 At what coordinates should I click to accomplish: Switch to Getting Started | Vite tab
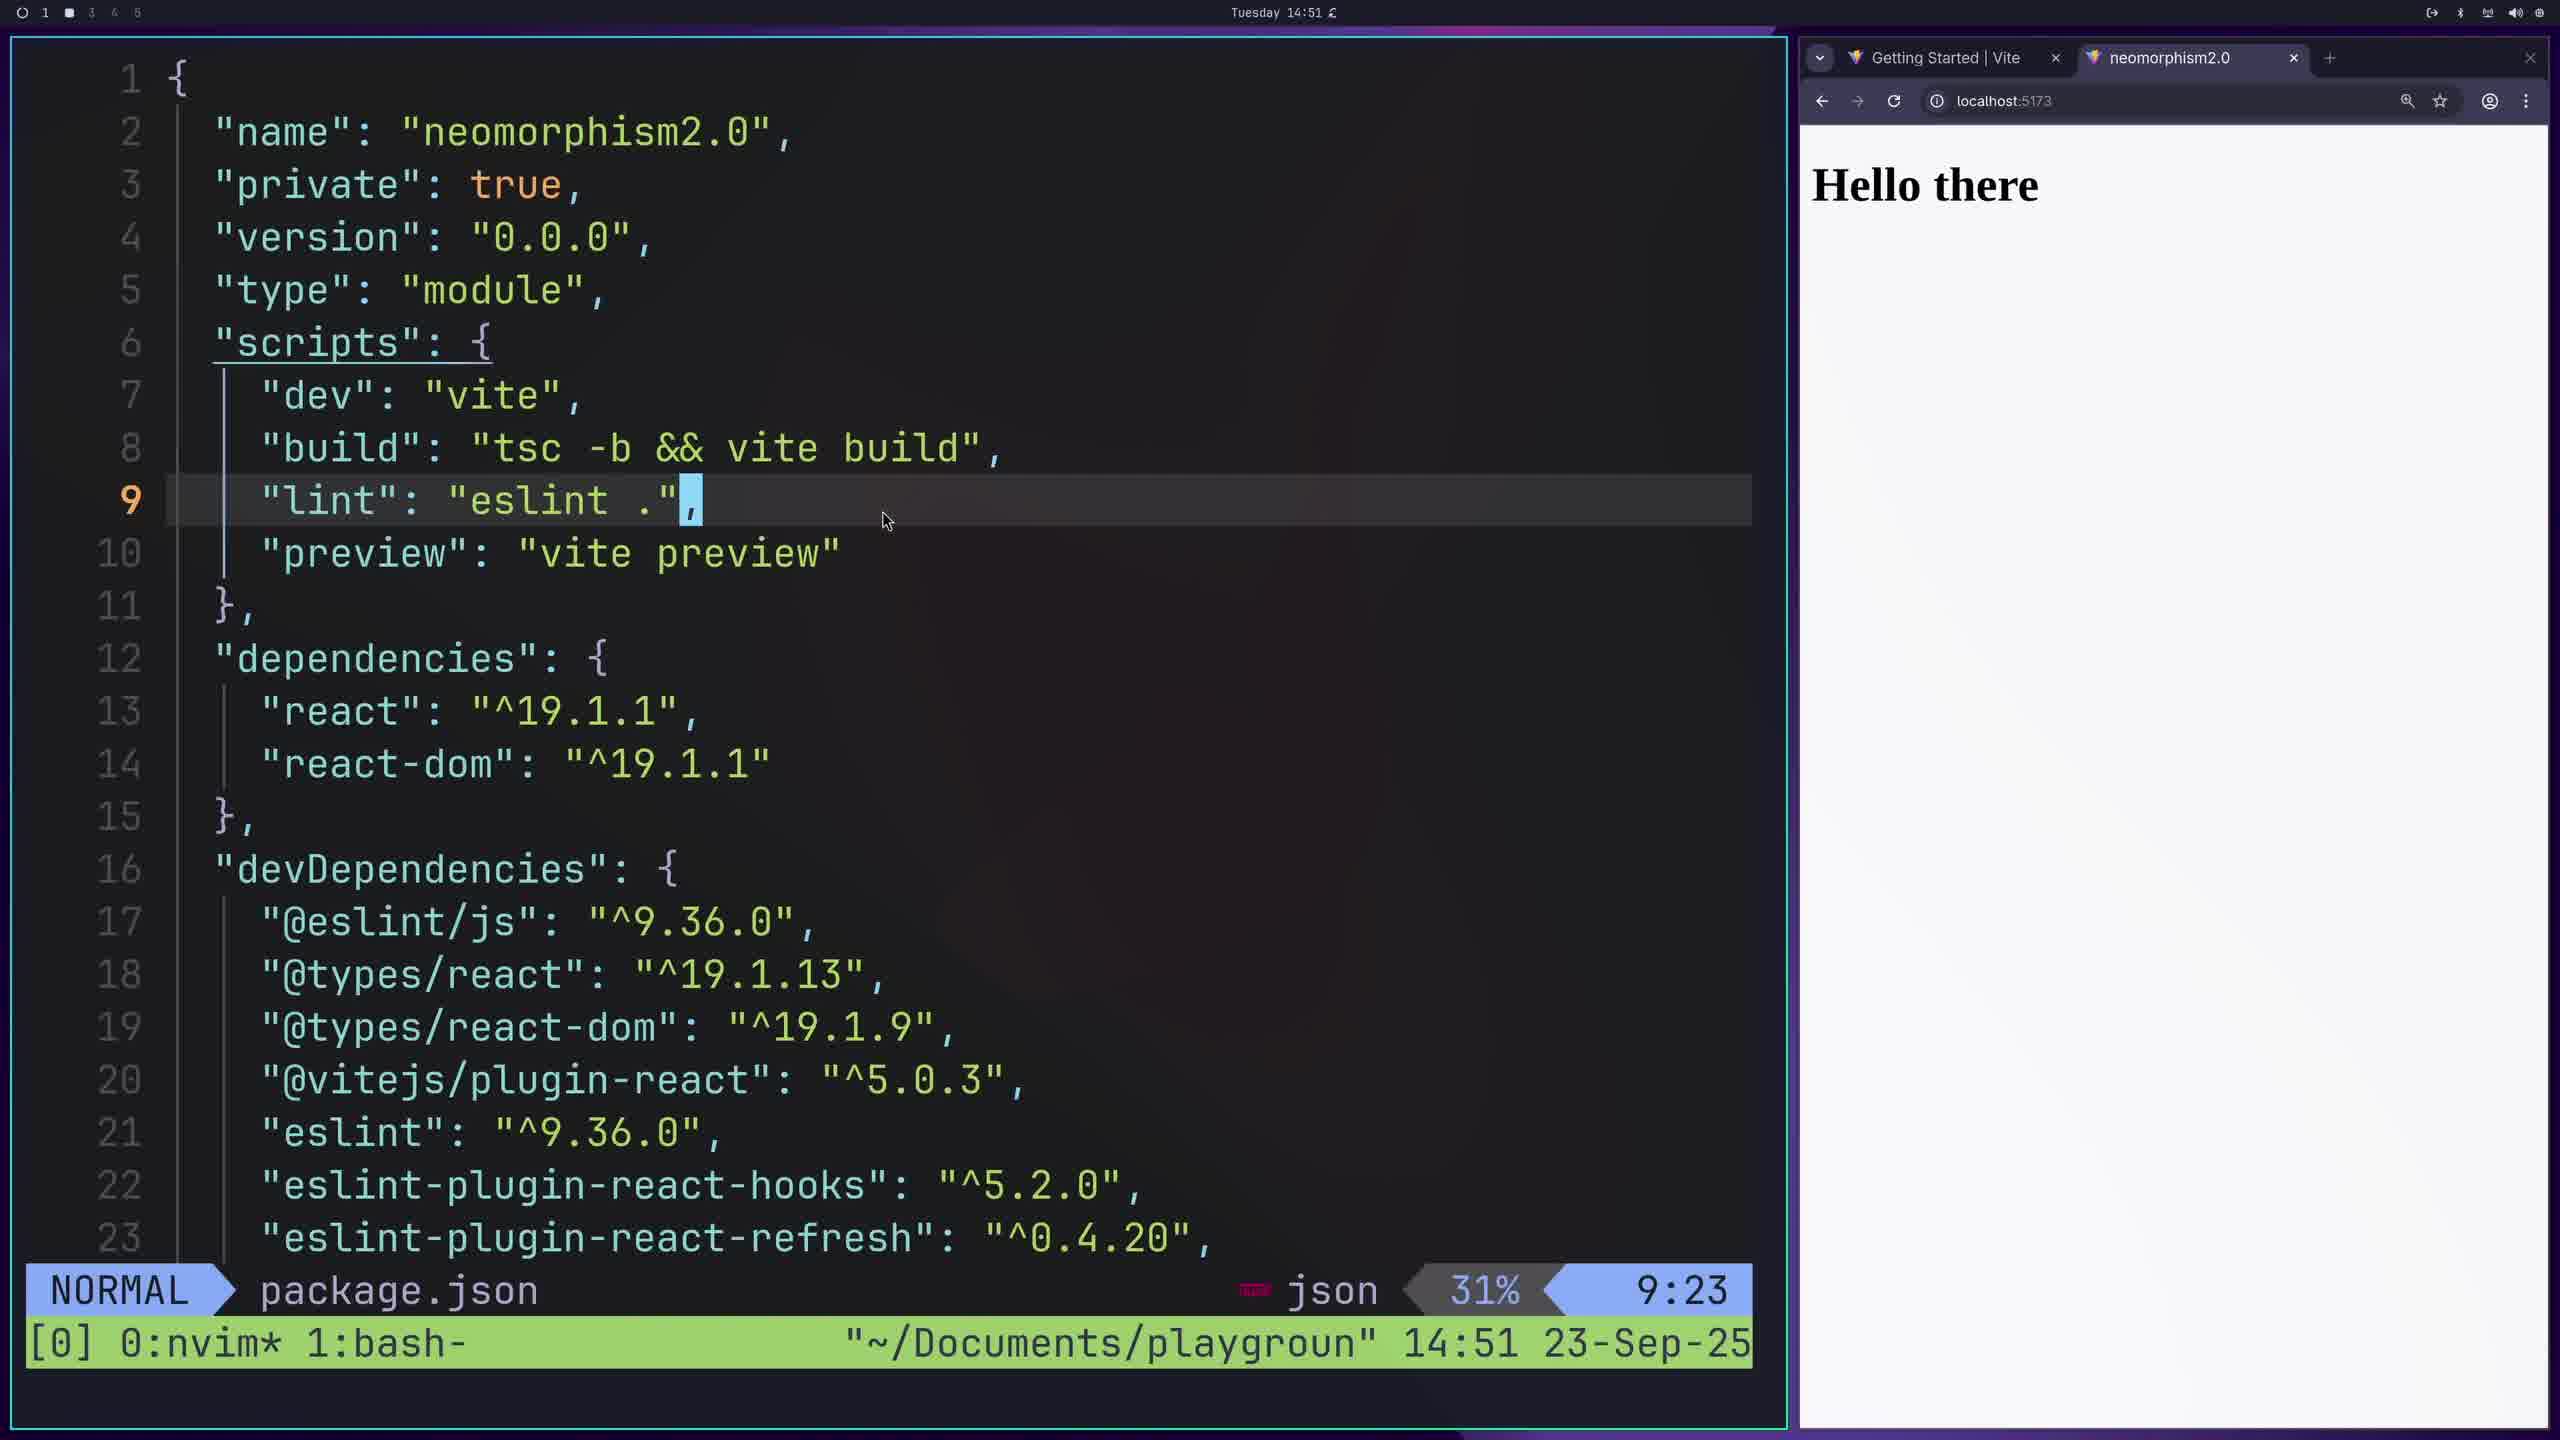(1944, 58)
